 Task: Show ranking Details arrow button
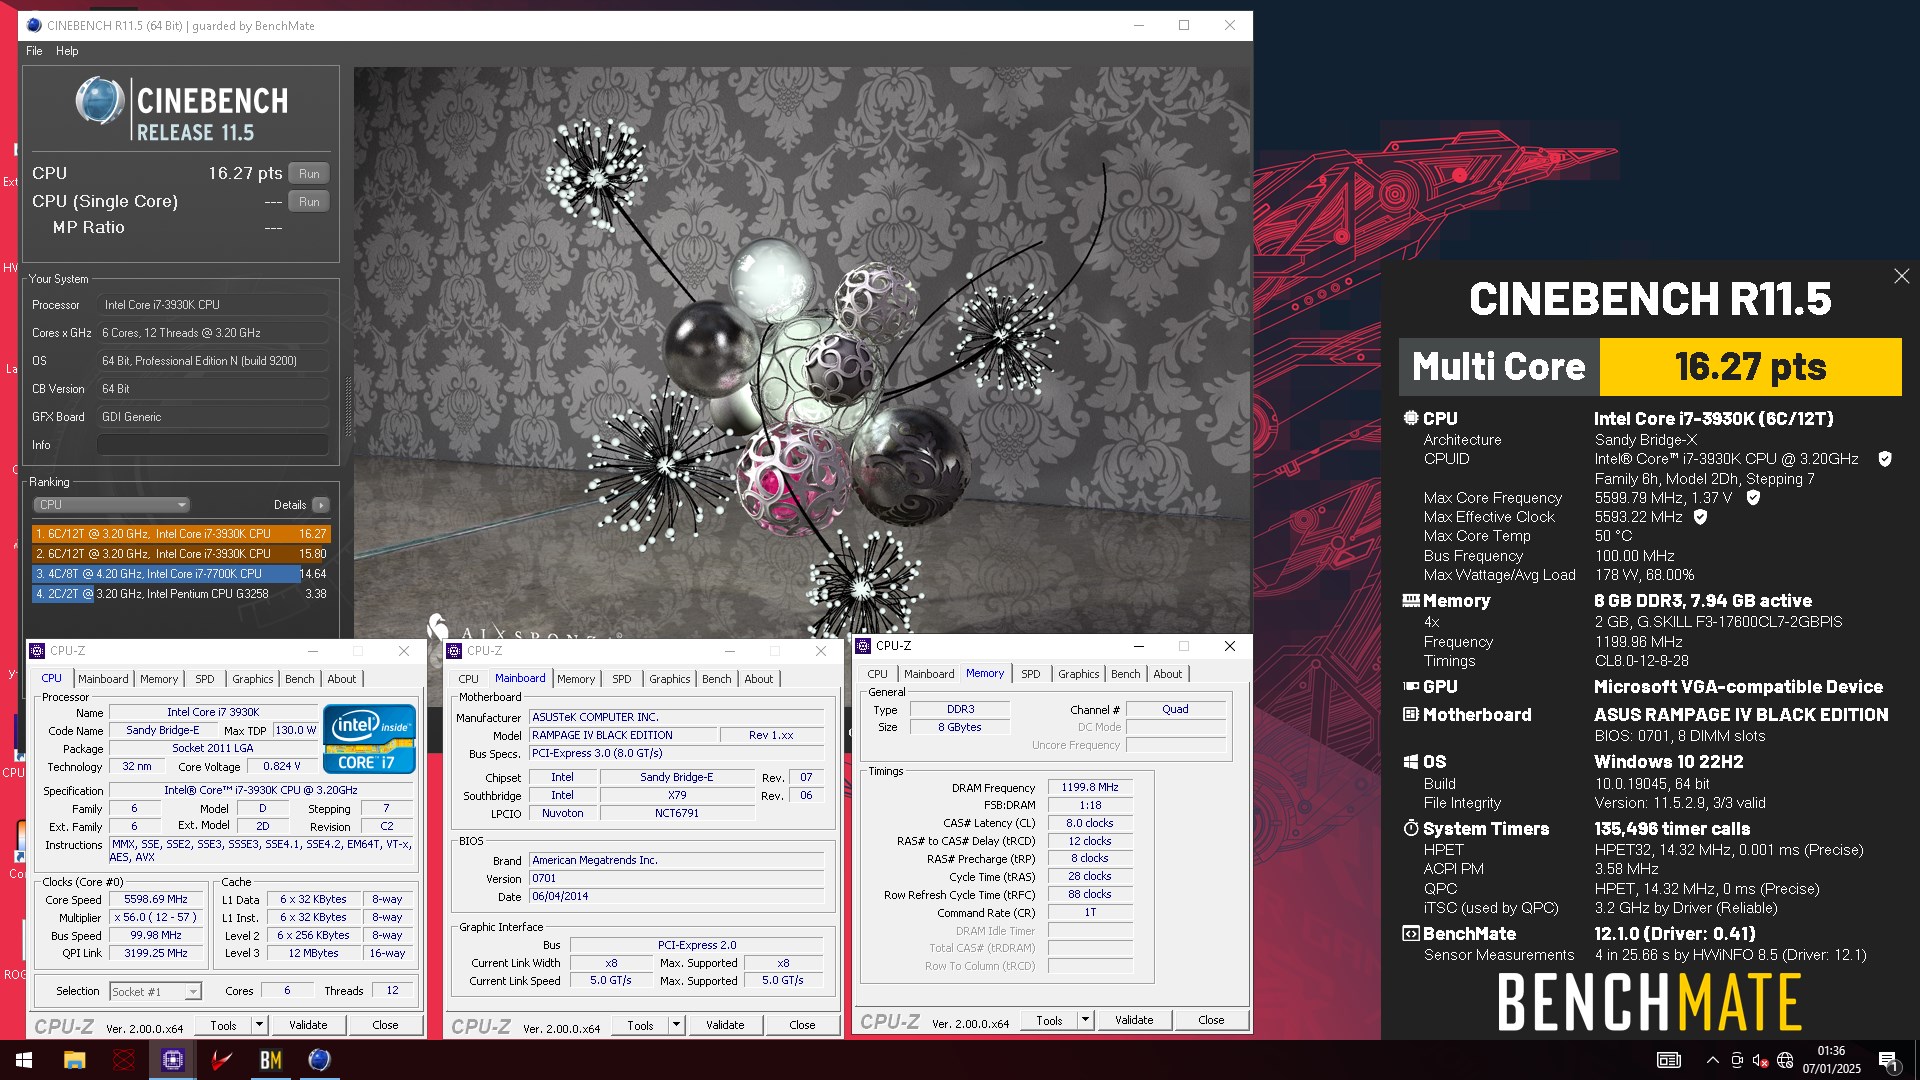click(x=320, y=505)
